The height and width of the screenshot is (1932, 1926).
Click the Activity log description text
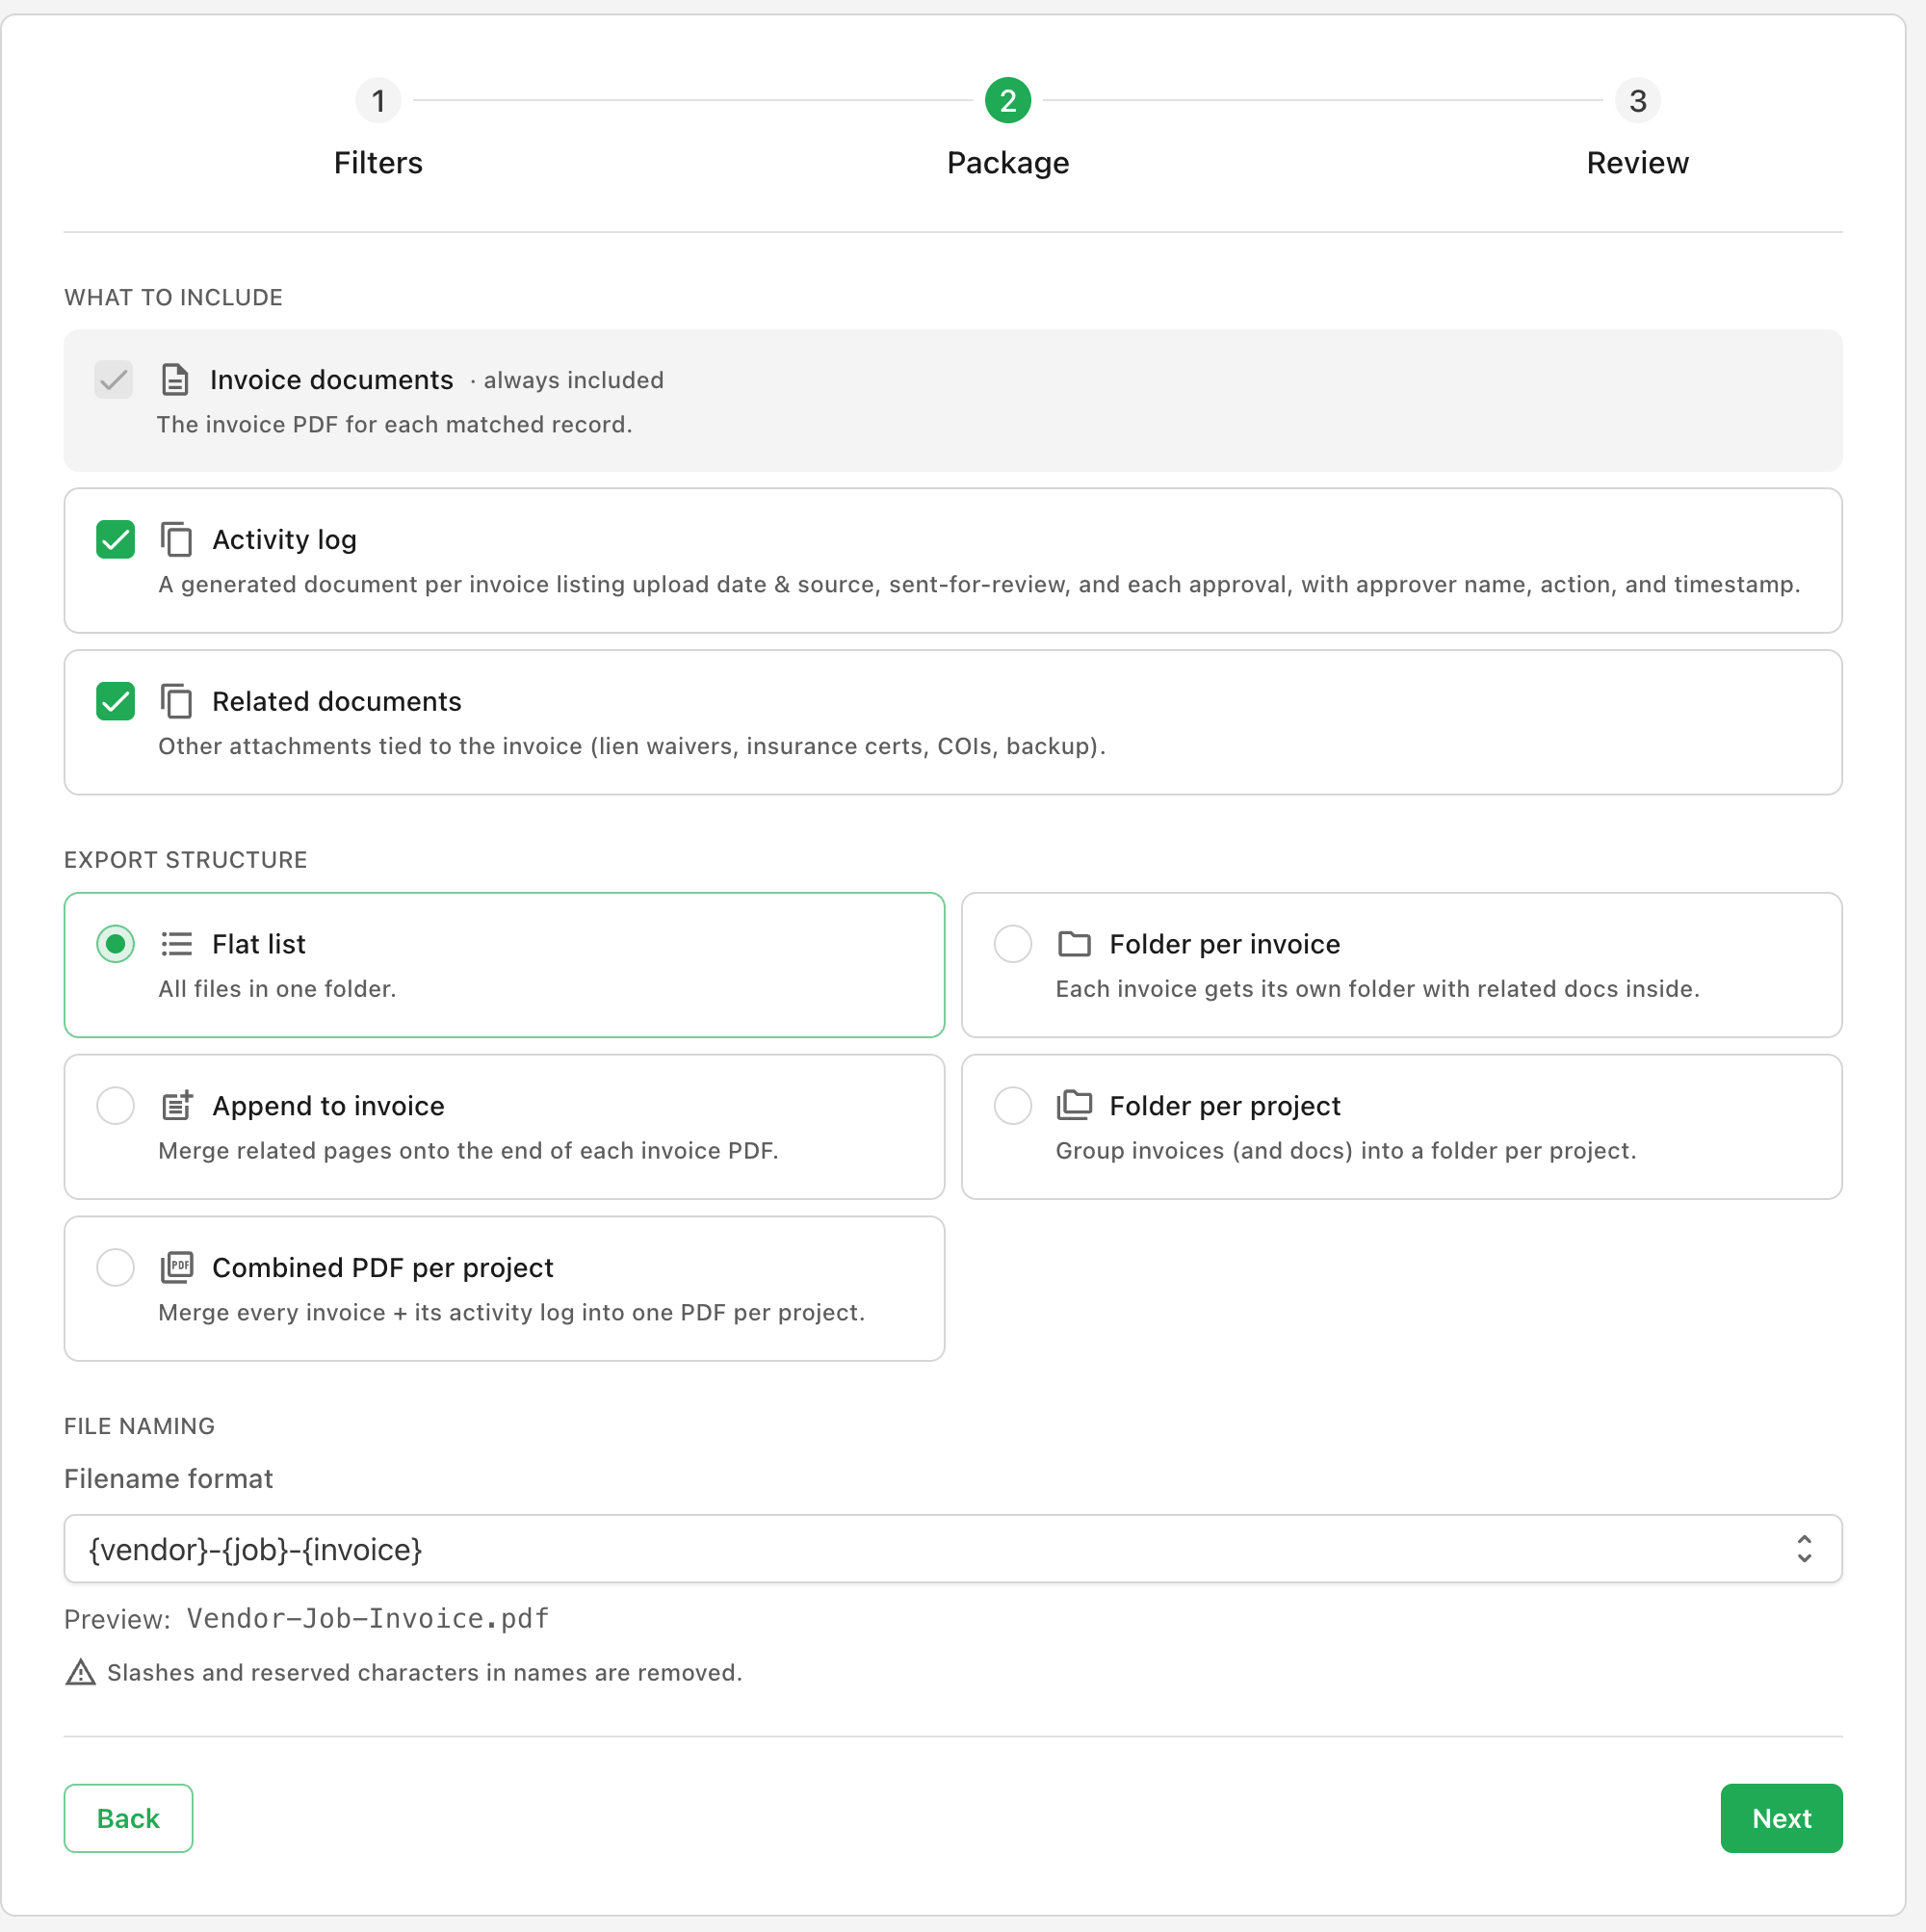point(979,584)
